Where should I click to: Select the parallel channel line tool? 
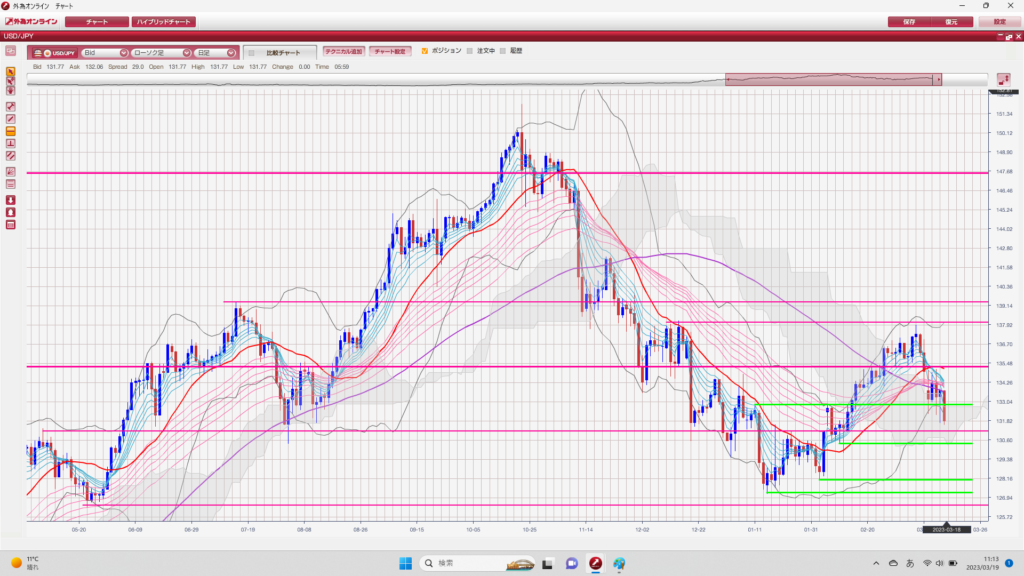tap(10, 156)
